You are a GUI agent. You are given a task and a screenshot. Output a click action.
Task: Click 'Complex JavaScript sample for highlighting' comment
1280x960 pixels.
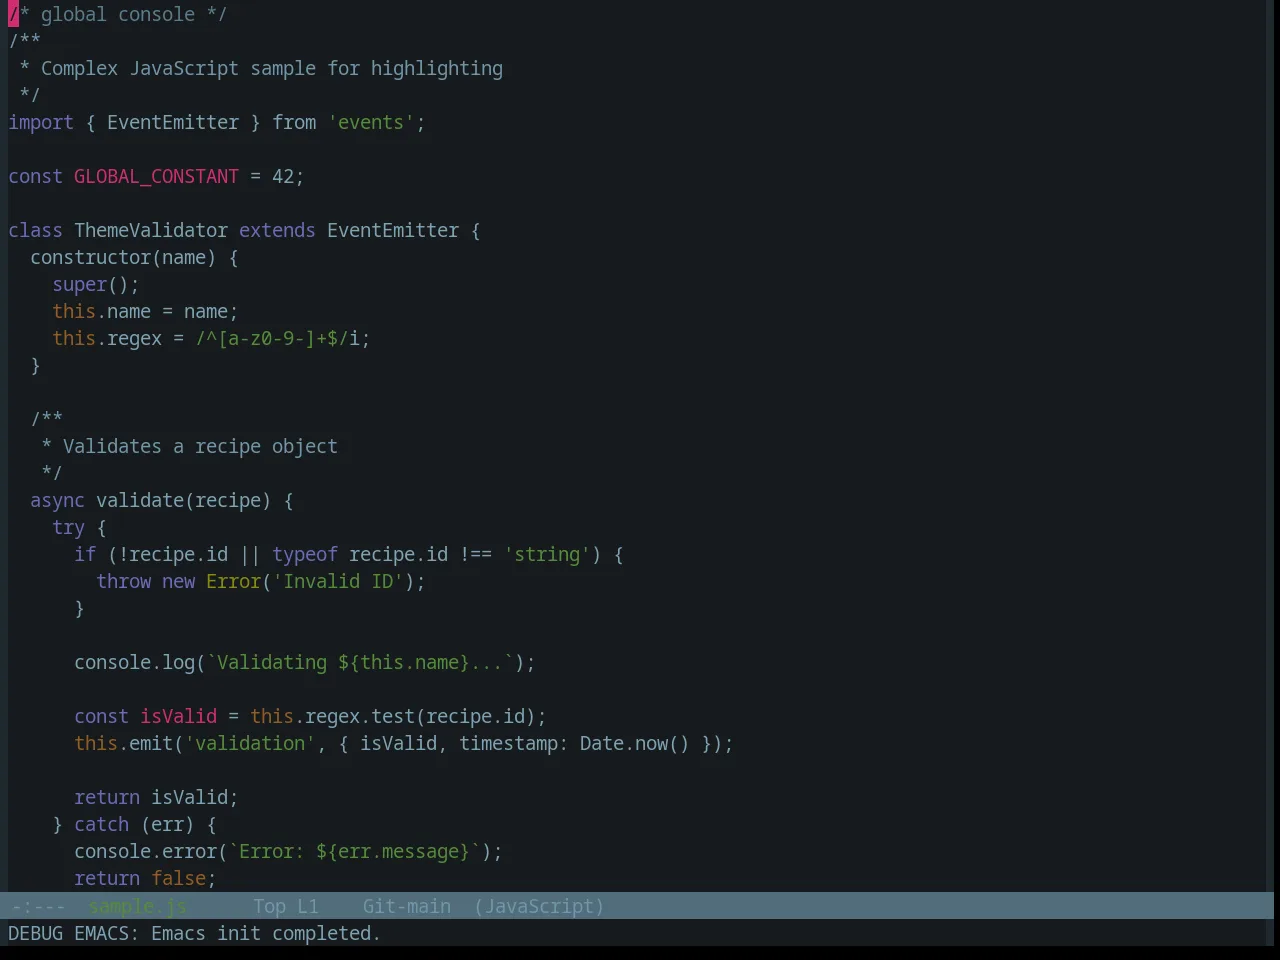pos(272,68)
